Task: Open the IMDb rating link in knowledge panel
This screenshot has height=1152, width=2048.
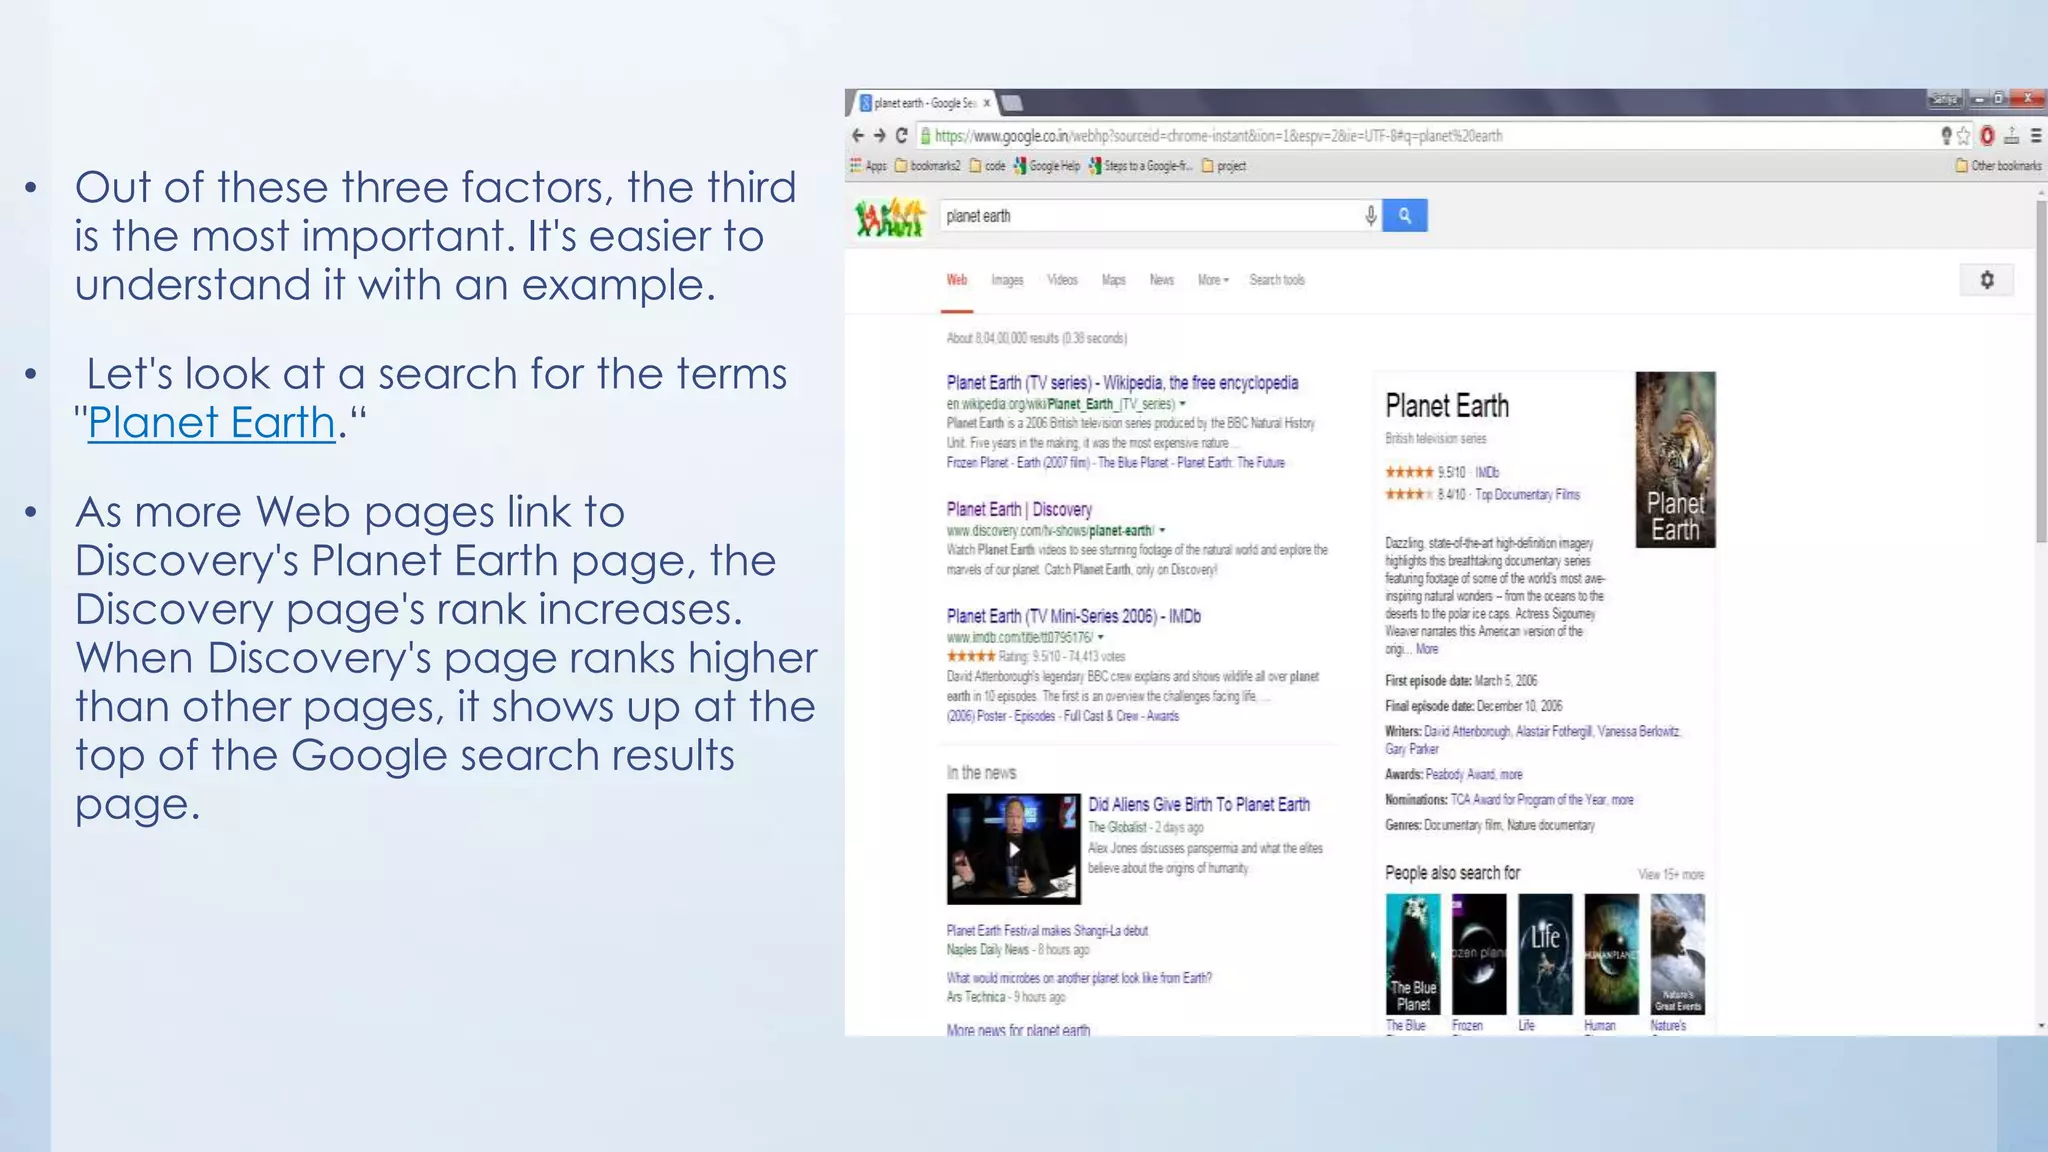Action: pyautogui.click(x=1487, y=472)
